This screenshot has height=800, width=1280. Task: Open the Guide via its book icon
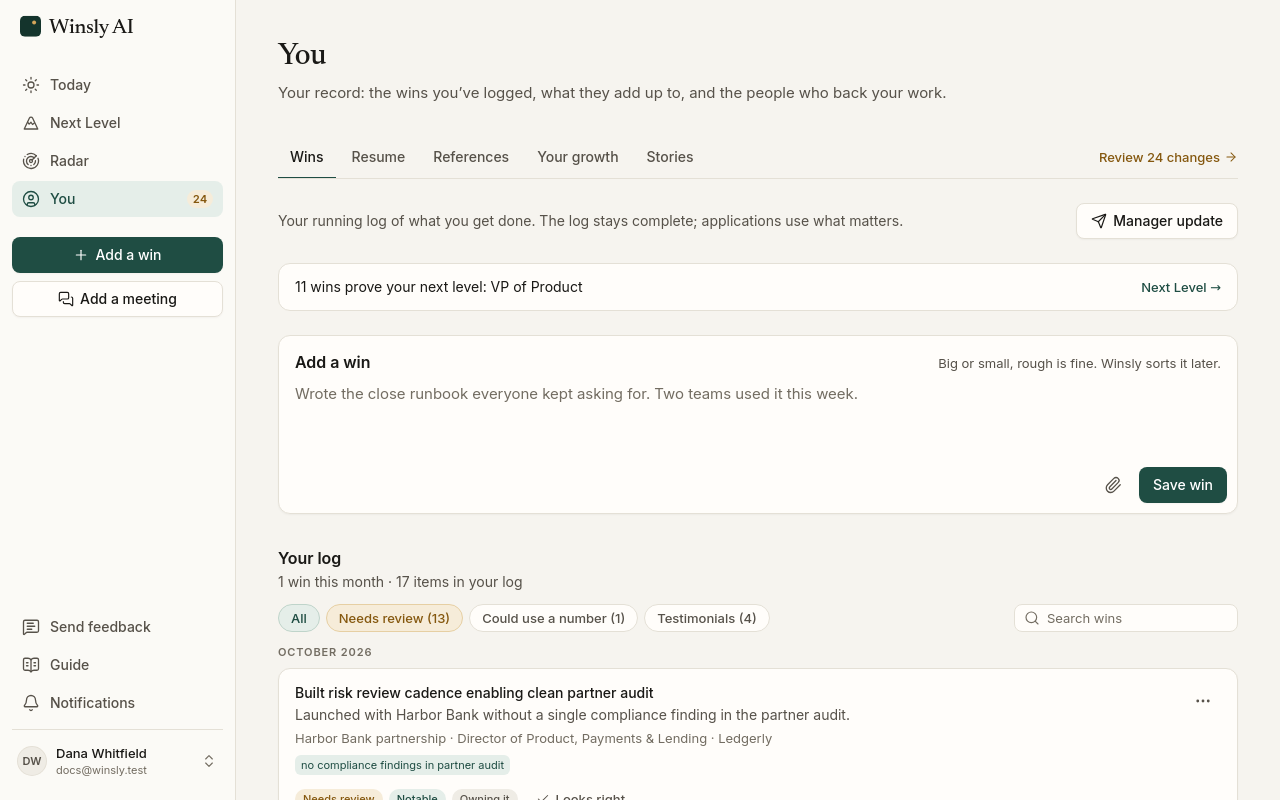(31, 665)
